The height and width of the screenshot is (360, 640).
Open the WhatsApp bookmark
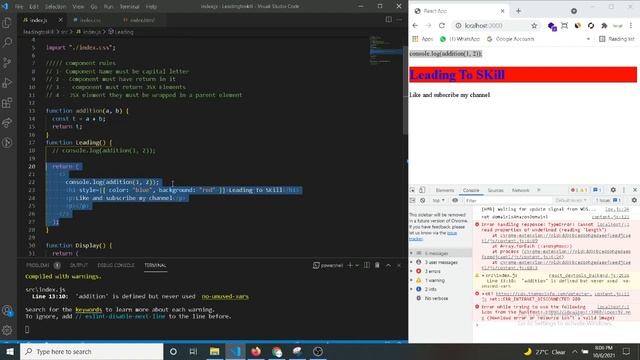pyautogui.click(x=460, y=39)
